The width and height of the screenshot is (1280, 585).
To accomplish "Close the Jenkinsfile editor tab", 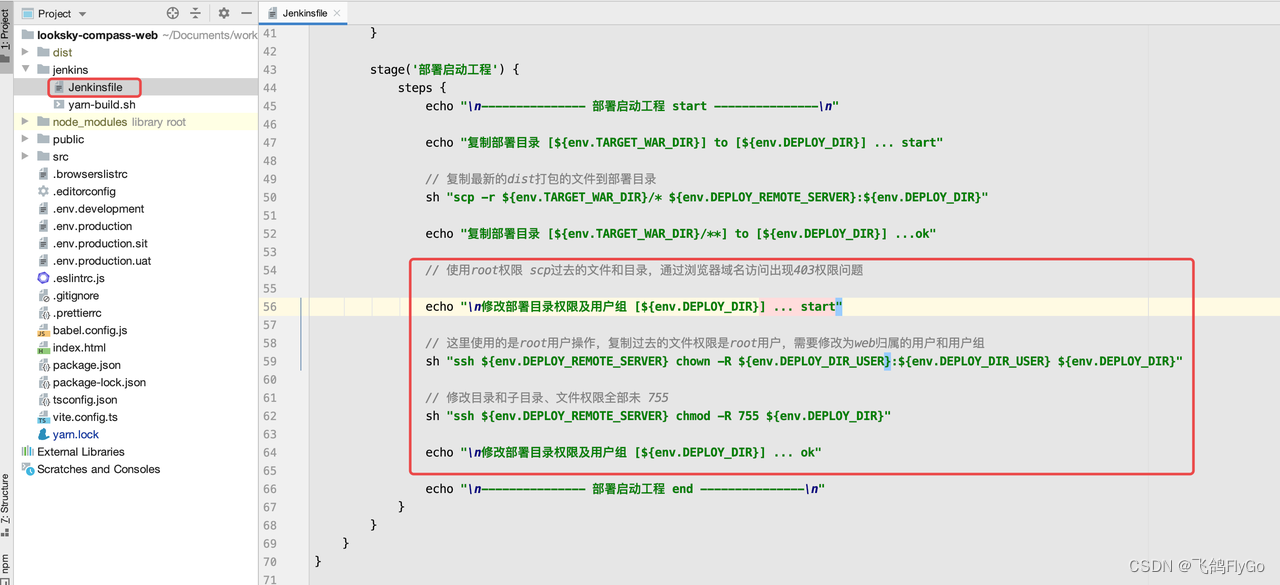I will (x=338, y=13).
